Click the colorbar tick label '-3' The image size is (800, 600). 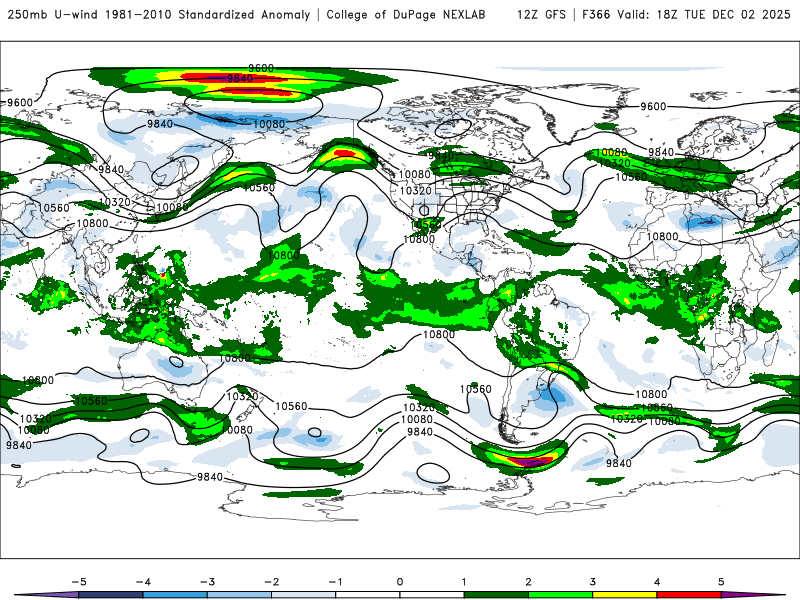(207, 582)
